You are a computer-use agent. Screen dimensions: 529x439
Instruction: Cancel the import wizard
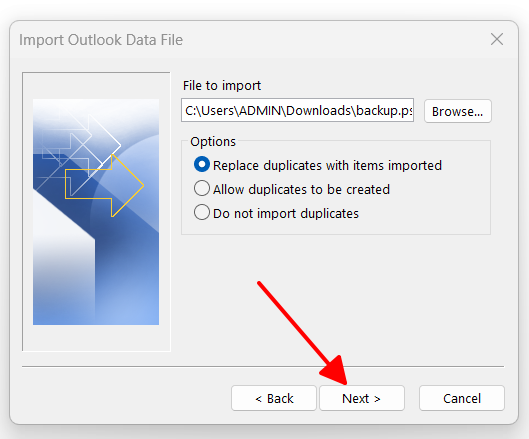(462, 398)
